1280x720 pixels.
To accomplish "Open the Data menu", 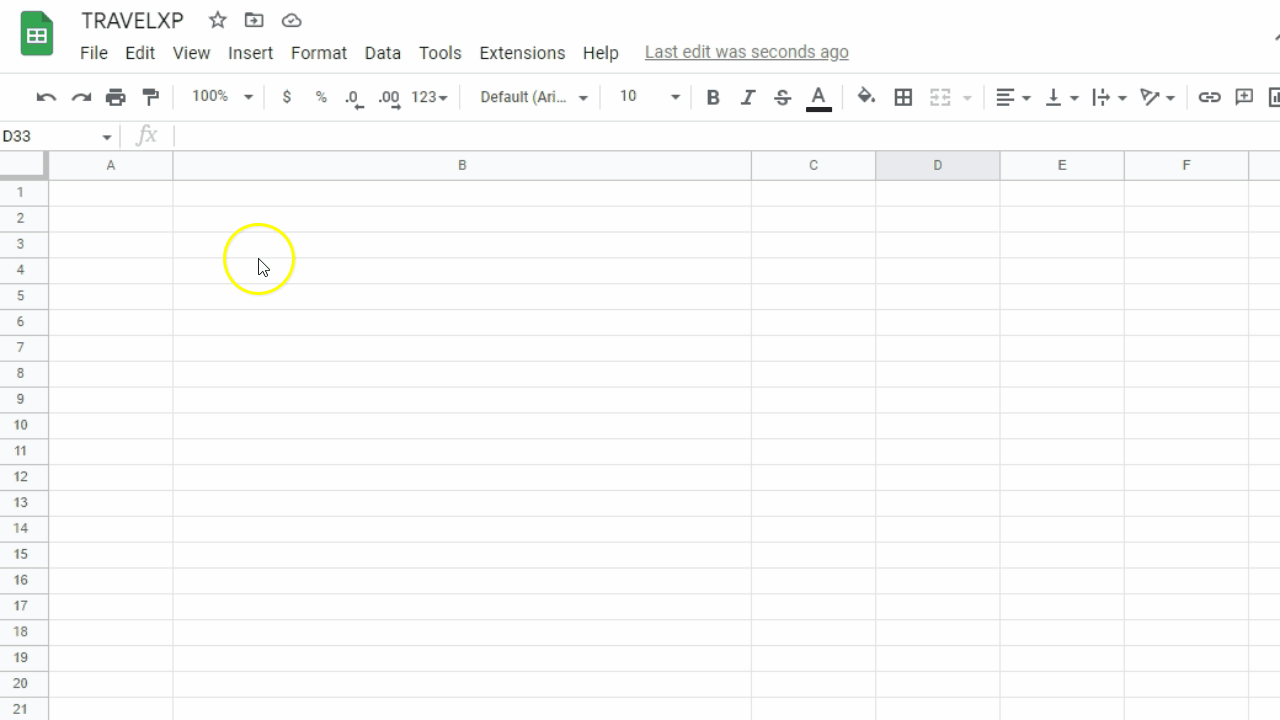I will pyautogui.click(x=382, y=53).
